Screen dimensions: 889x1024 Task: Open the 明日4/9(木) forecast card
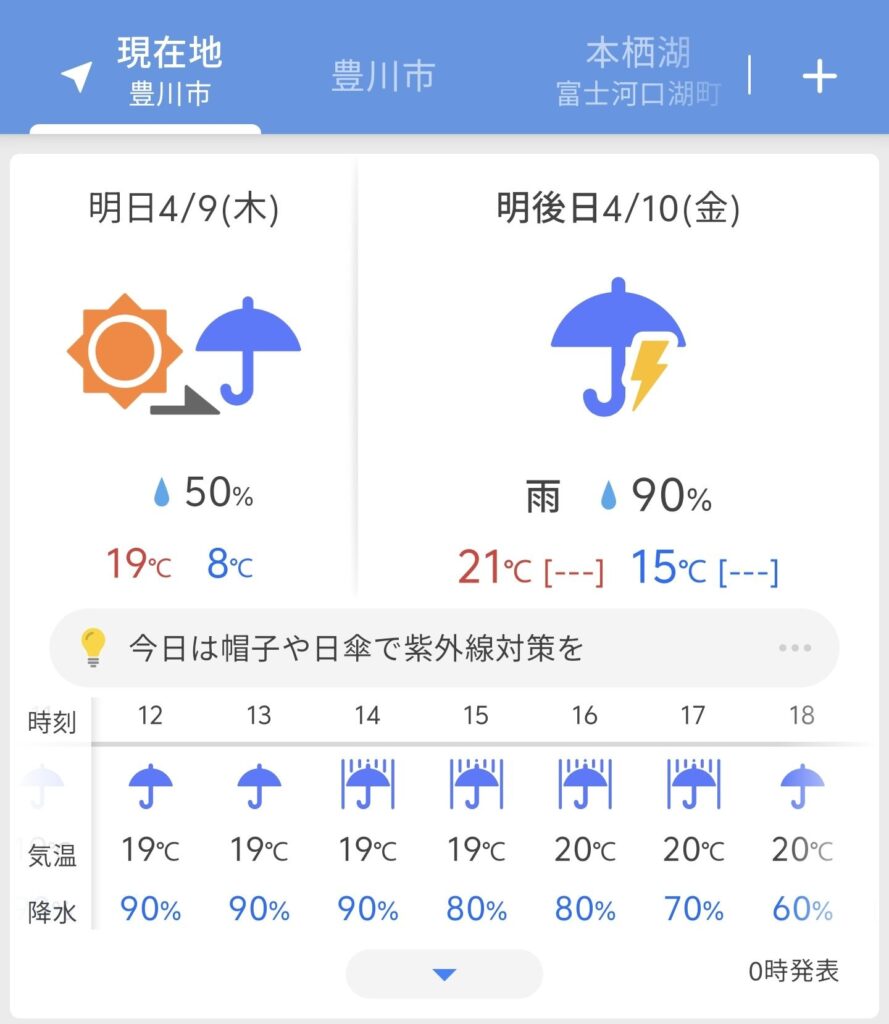(183, 208)
